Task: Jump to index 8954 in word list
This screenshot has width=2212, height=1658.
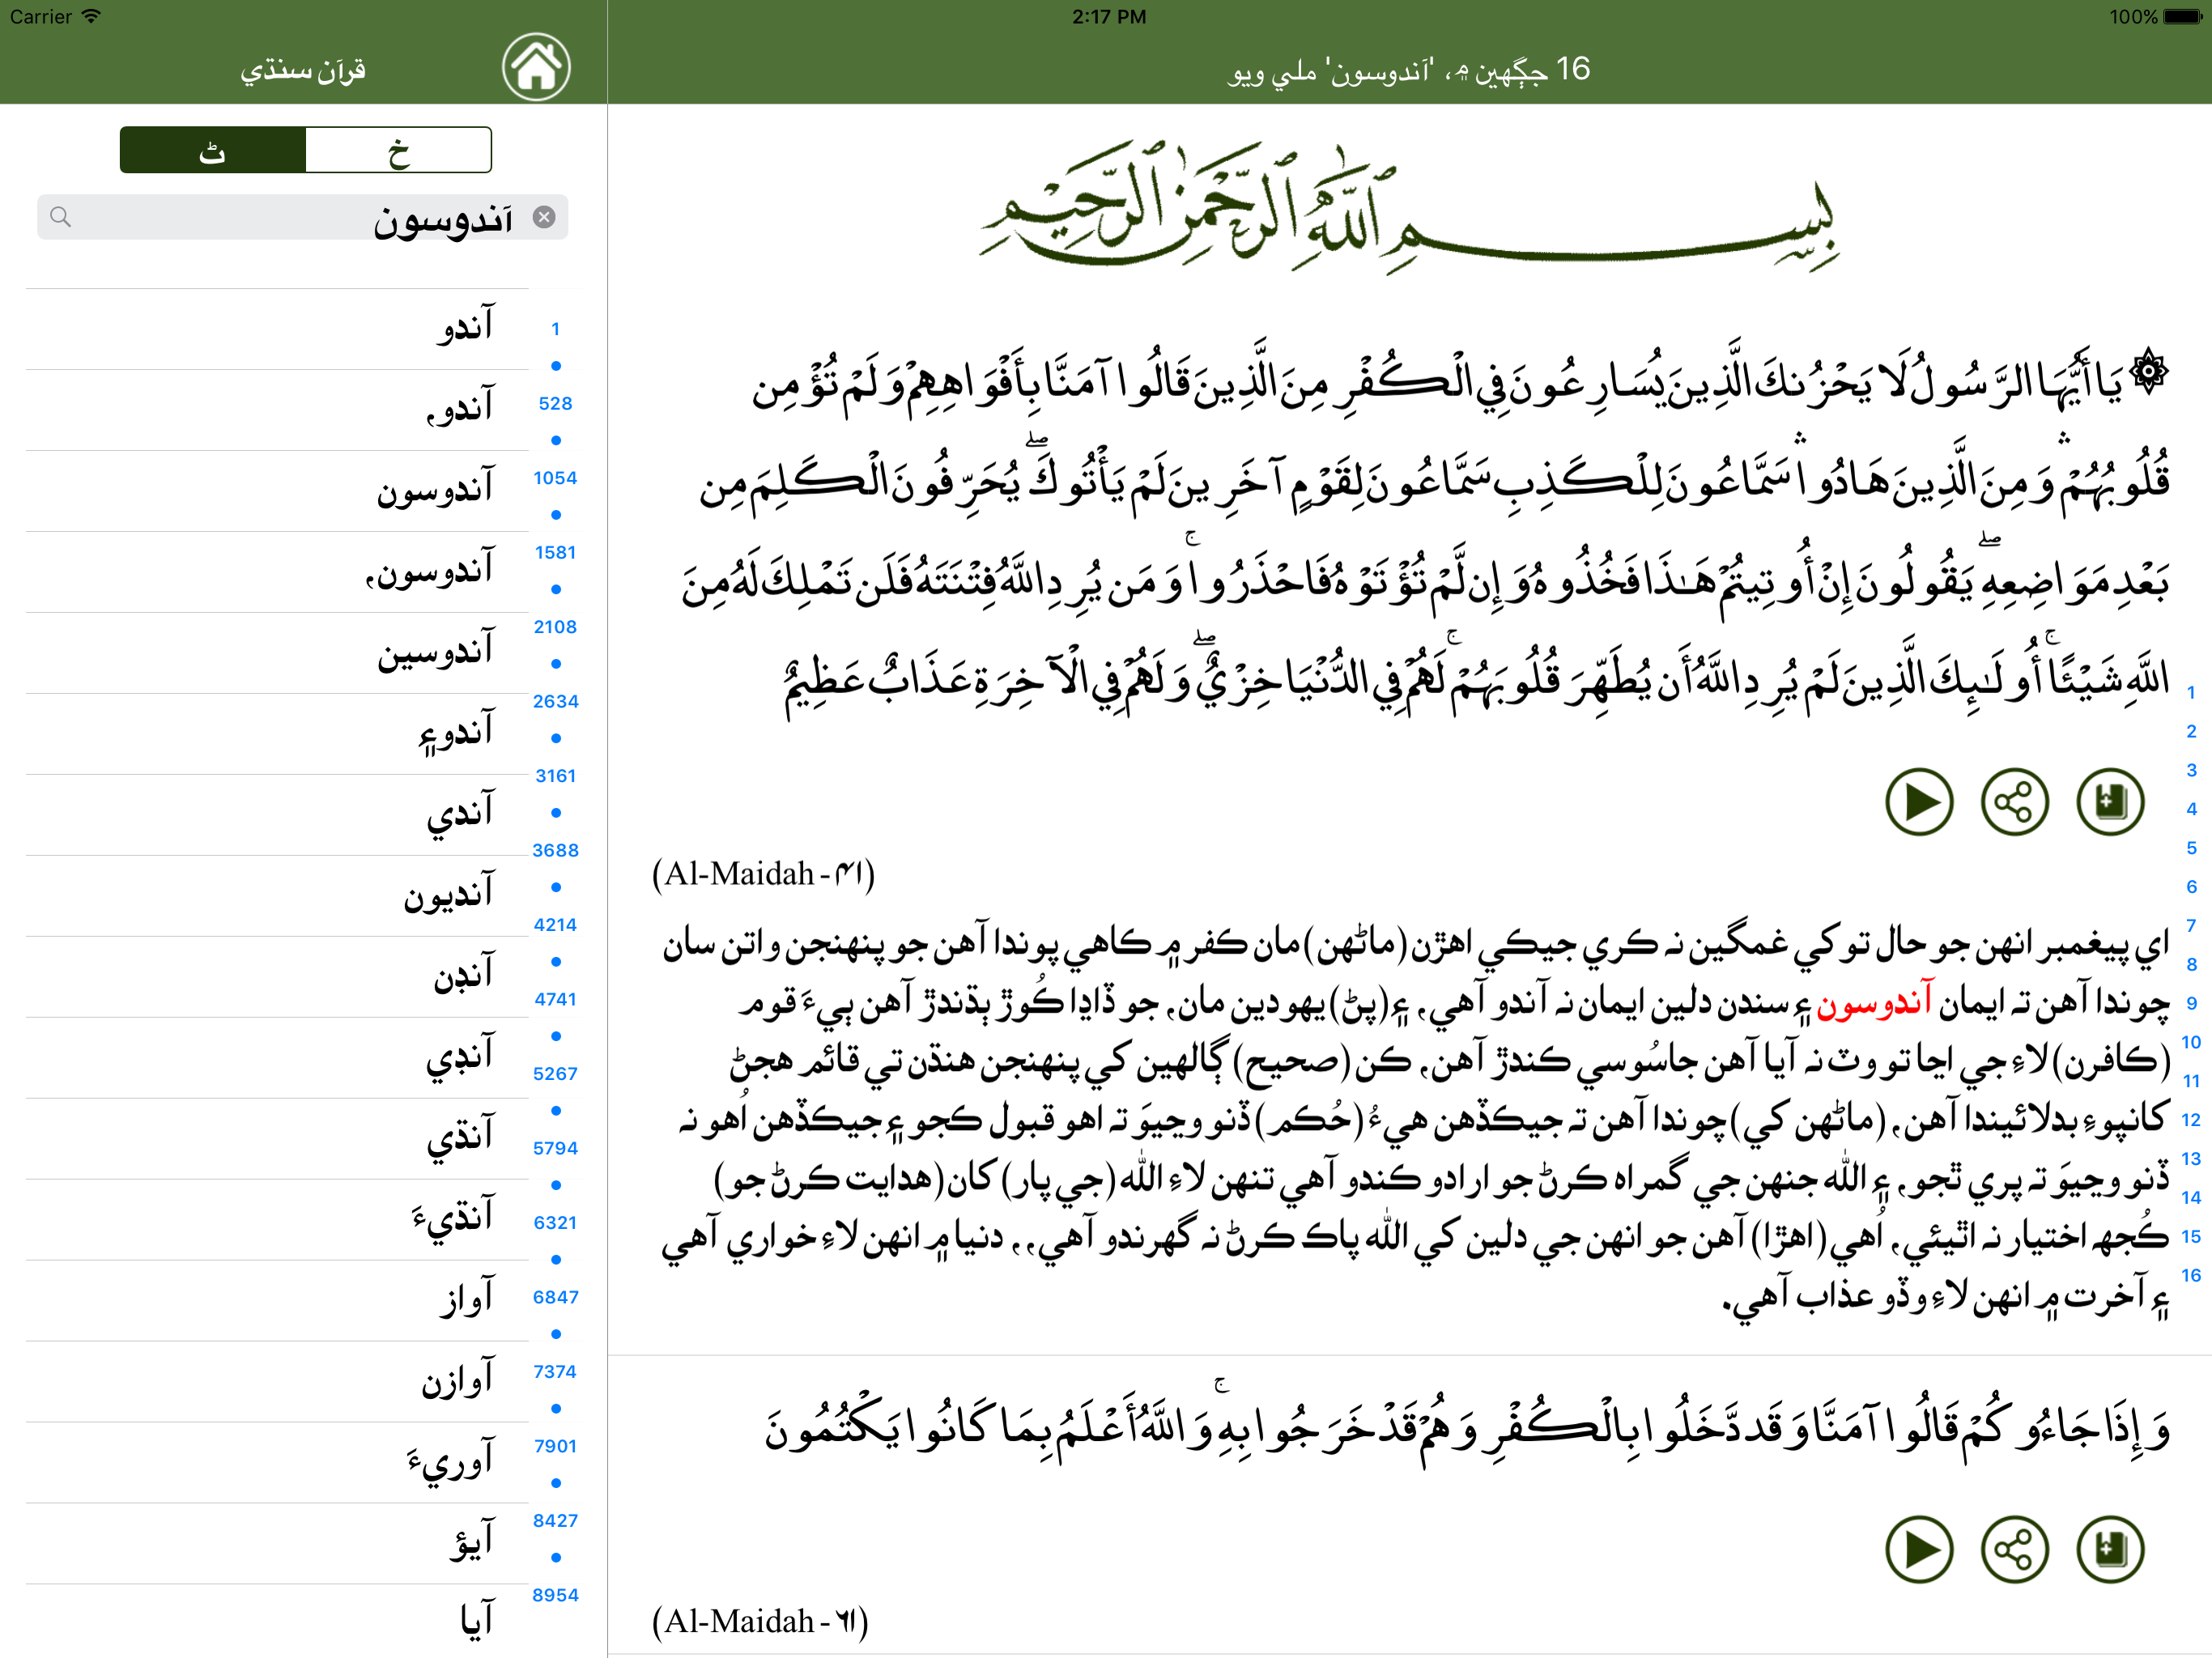Action: tap(555, 1595)
